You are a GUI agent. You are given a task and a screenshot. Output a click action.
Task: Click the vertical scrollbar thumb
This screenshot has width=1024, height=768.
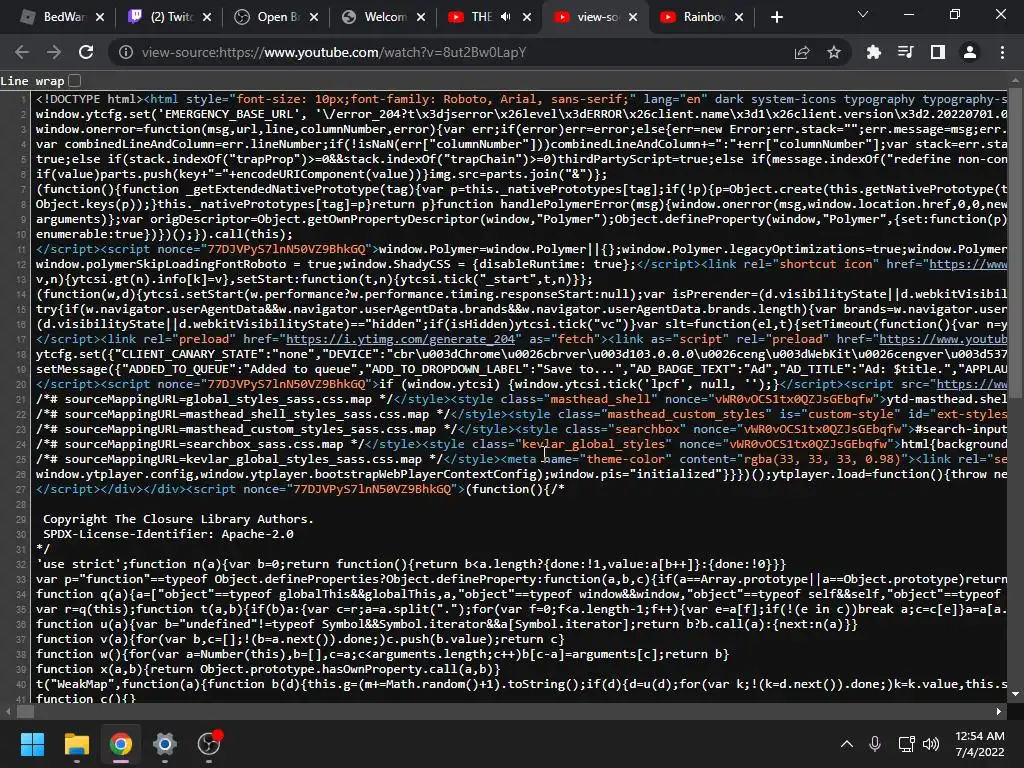[x=1015, y=242]
